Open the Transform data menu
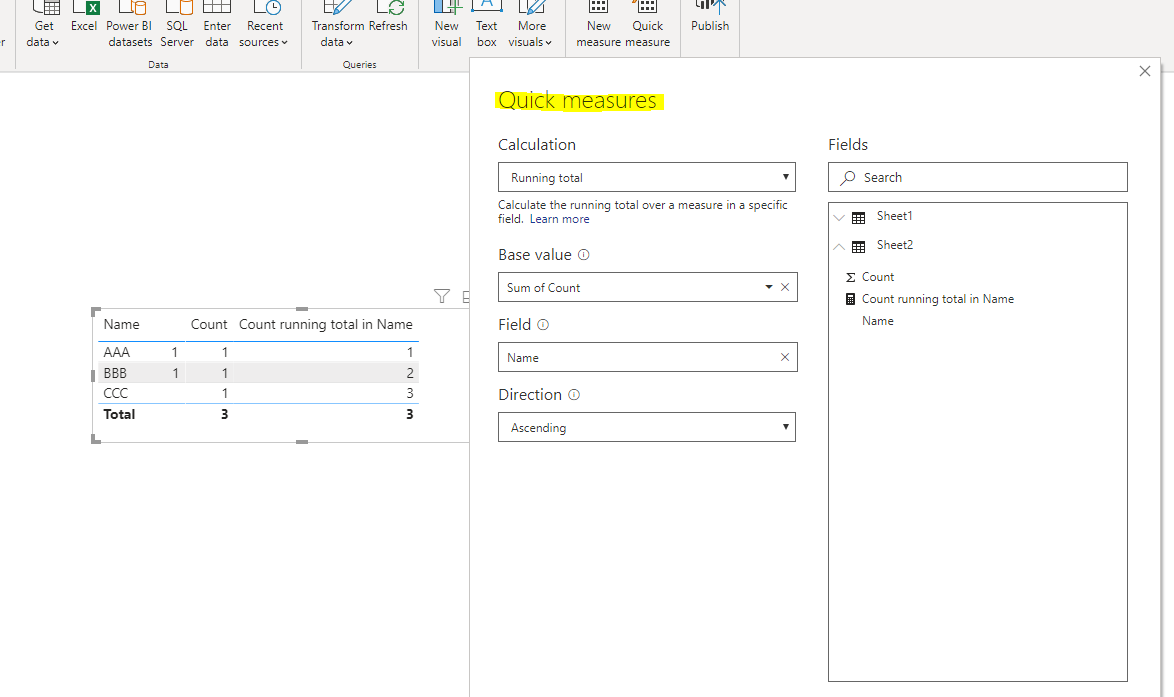This screenshot has height=697, width=1174. 337,25
